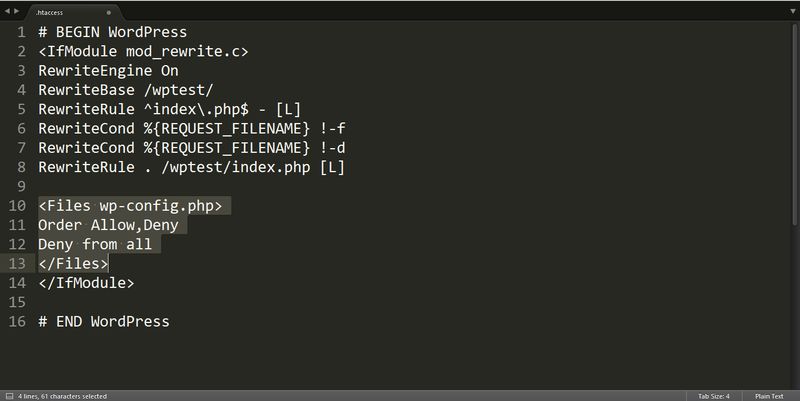Viewport: 800px width, 401px height.
Task: Click on # END WordPress comment line
Action: 104,321
